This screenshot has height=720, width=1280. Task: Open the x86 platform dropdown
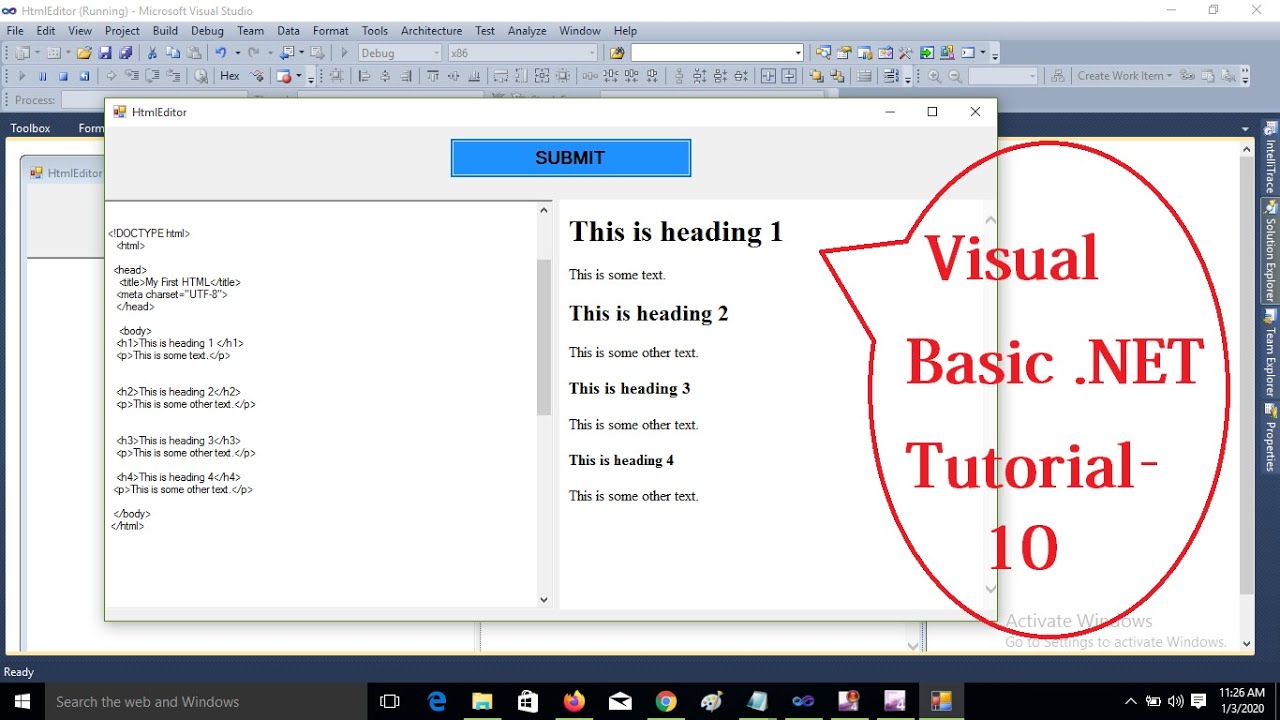(522, 53)
